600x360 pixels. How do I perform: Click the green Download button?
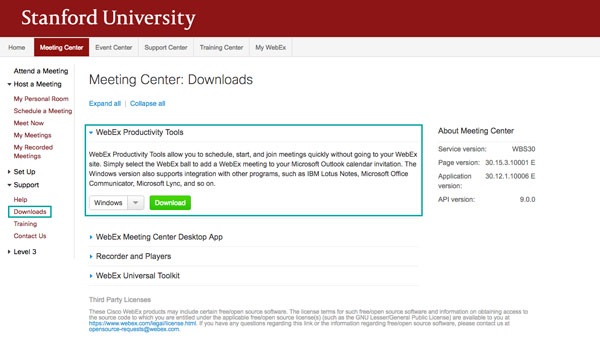pyautogui.click(x=170, y=203)
